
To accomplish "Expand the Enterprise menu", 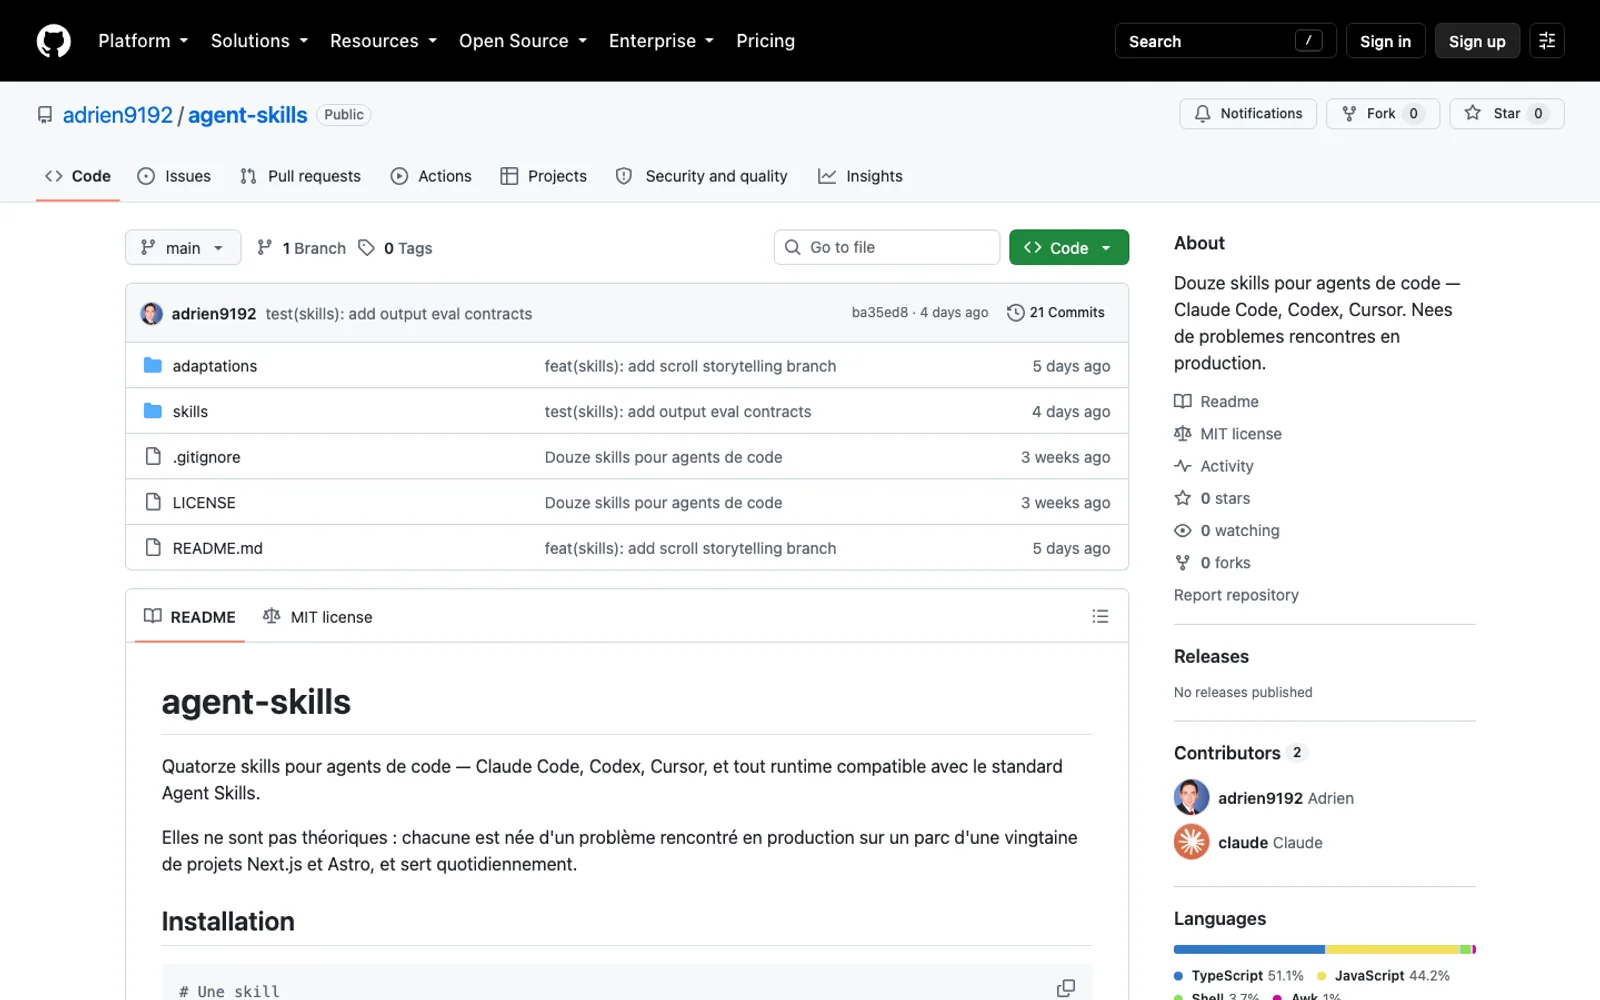I will point(661,41).
